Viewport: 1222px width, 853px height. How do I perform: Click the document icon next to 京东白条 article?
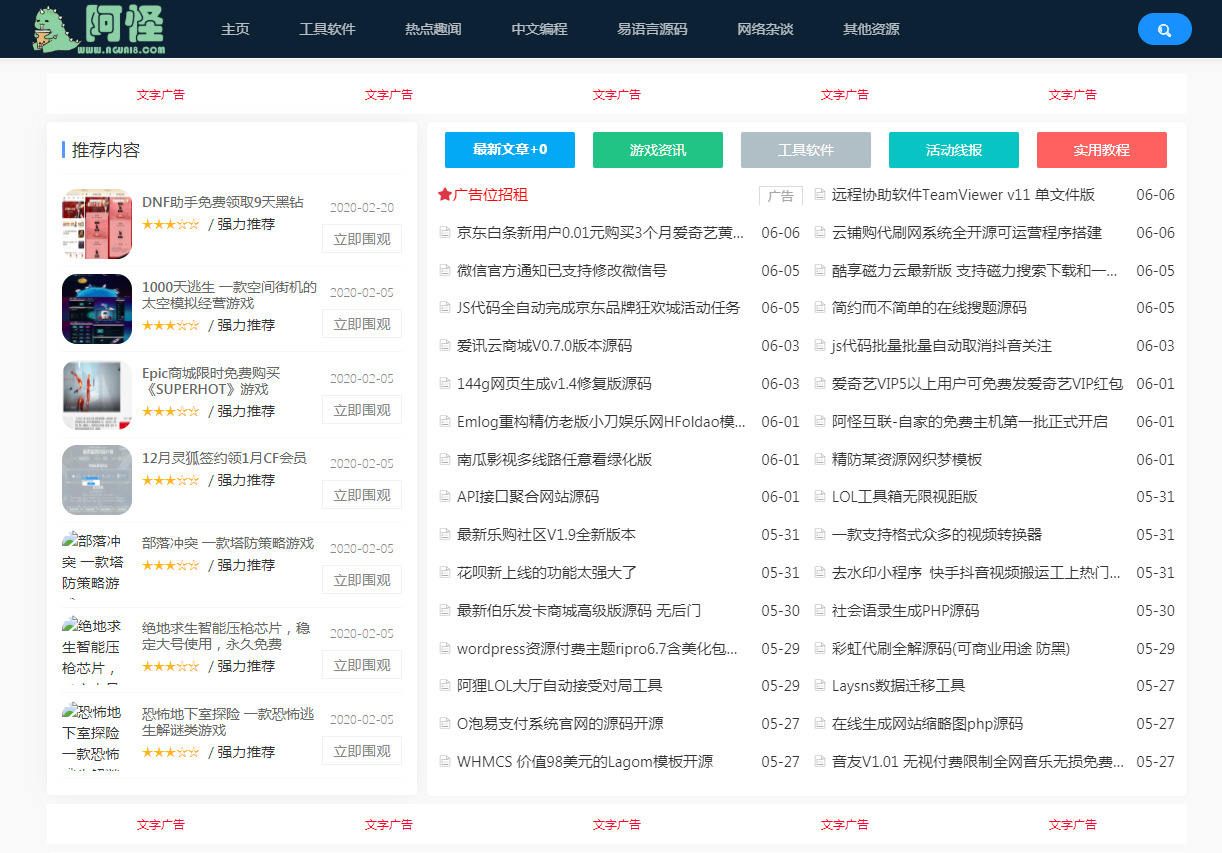click(443, 232)
